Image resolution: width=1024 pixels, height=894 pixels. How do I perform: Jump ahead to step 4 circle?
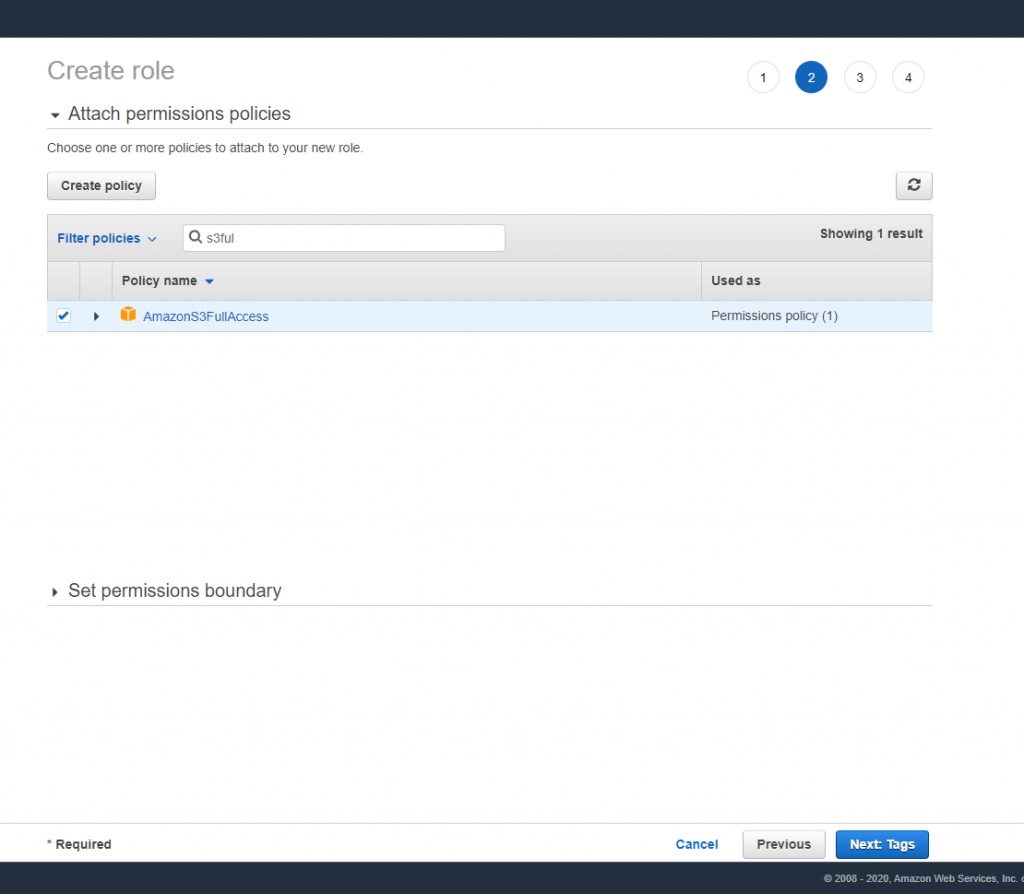click(907, 77)
